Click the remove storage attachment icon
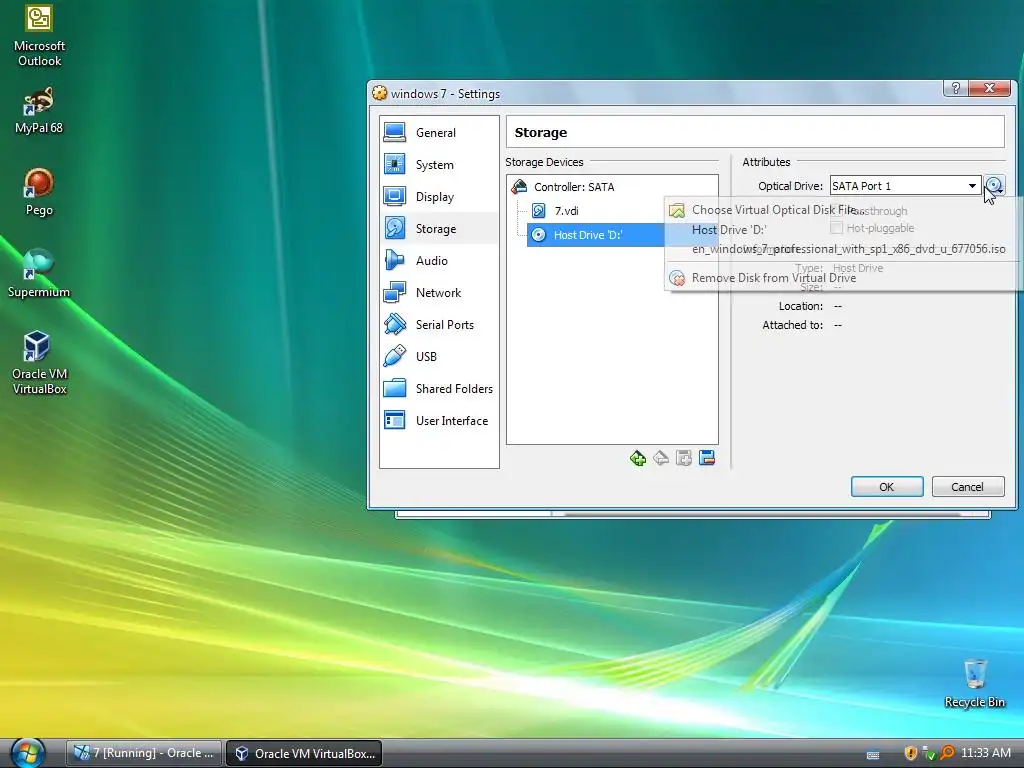This screenshot has height=768, width=1024. (x=707, y=458)
